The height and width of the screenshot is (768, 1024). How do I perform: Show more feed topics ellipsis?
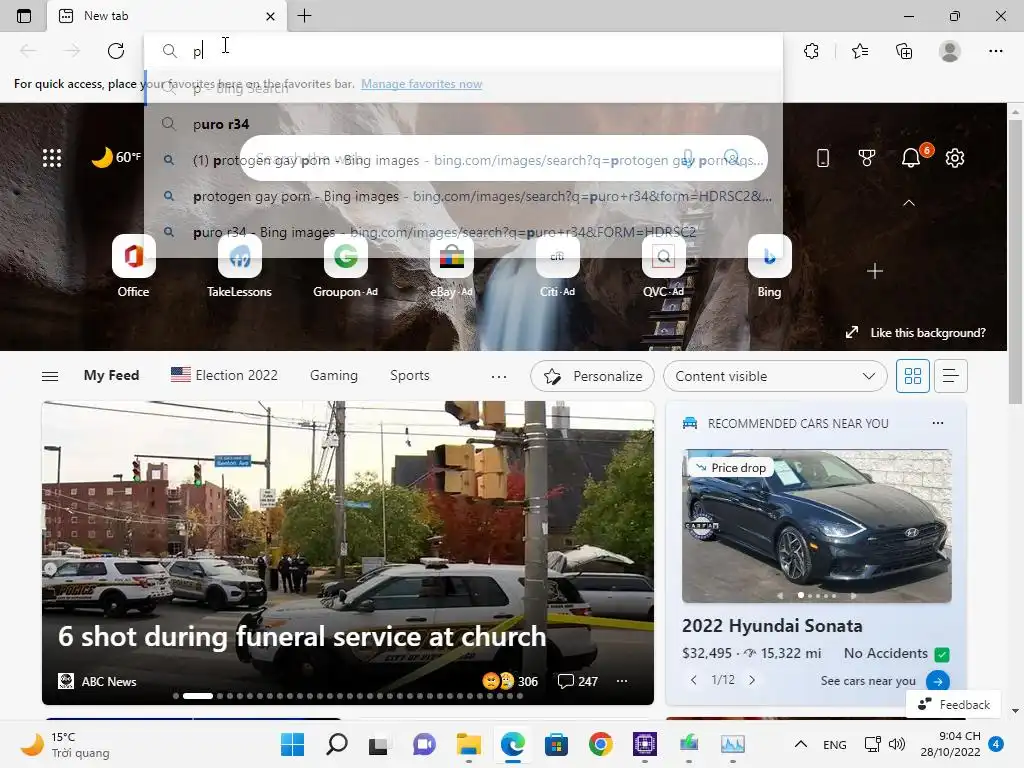pyautogui.click(x=499, y=376)
